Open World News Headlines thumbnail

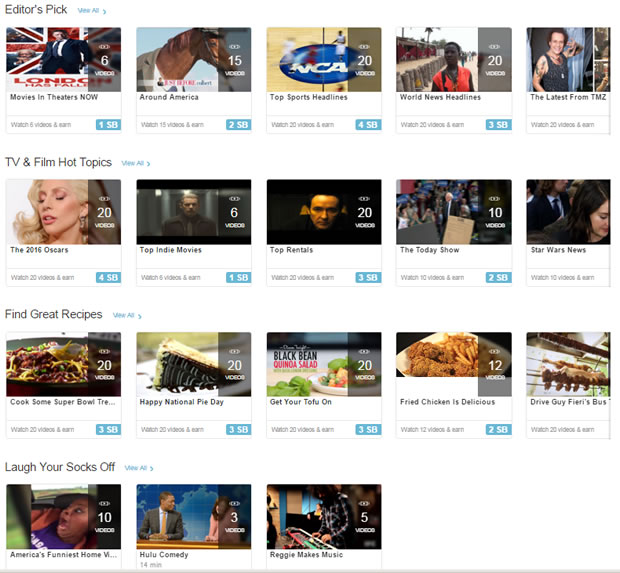point(454,59)
